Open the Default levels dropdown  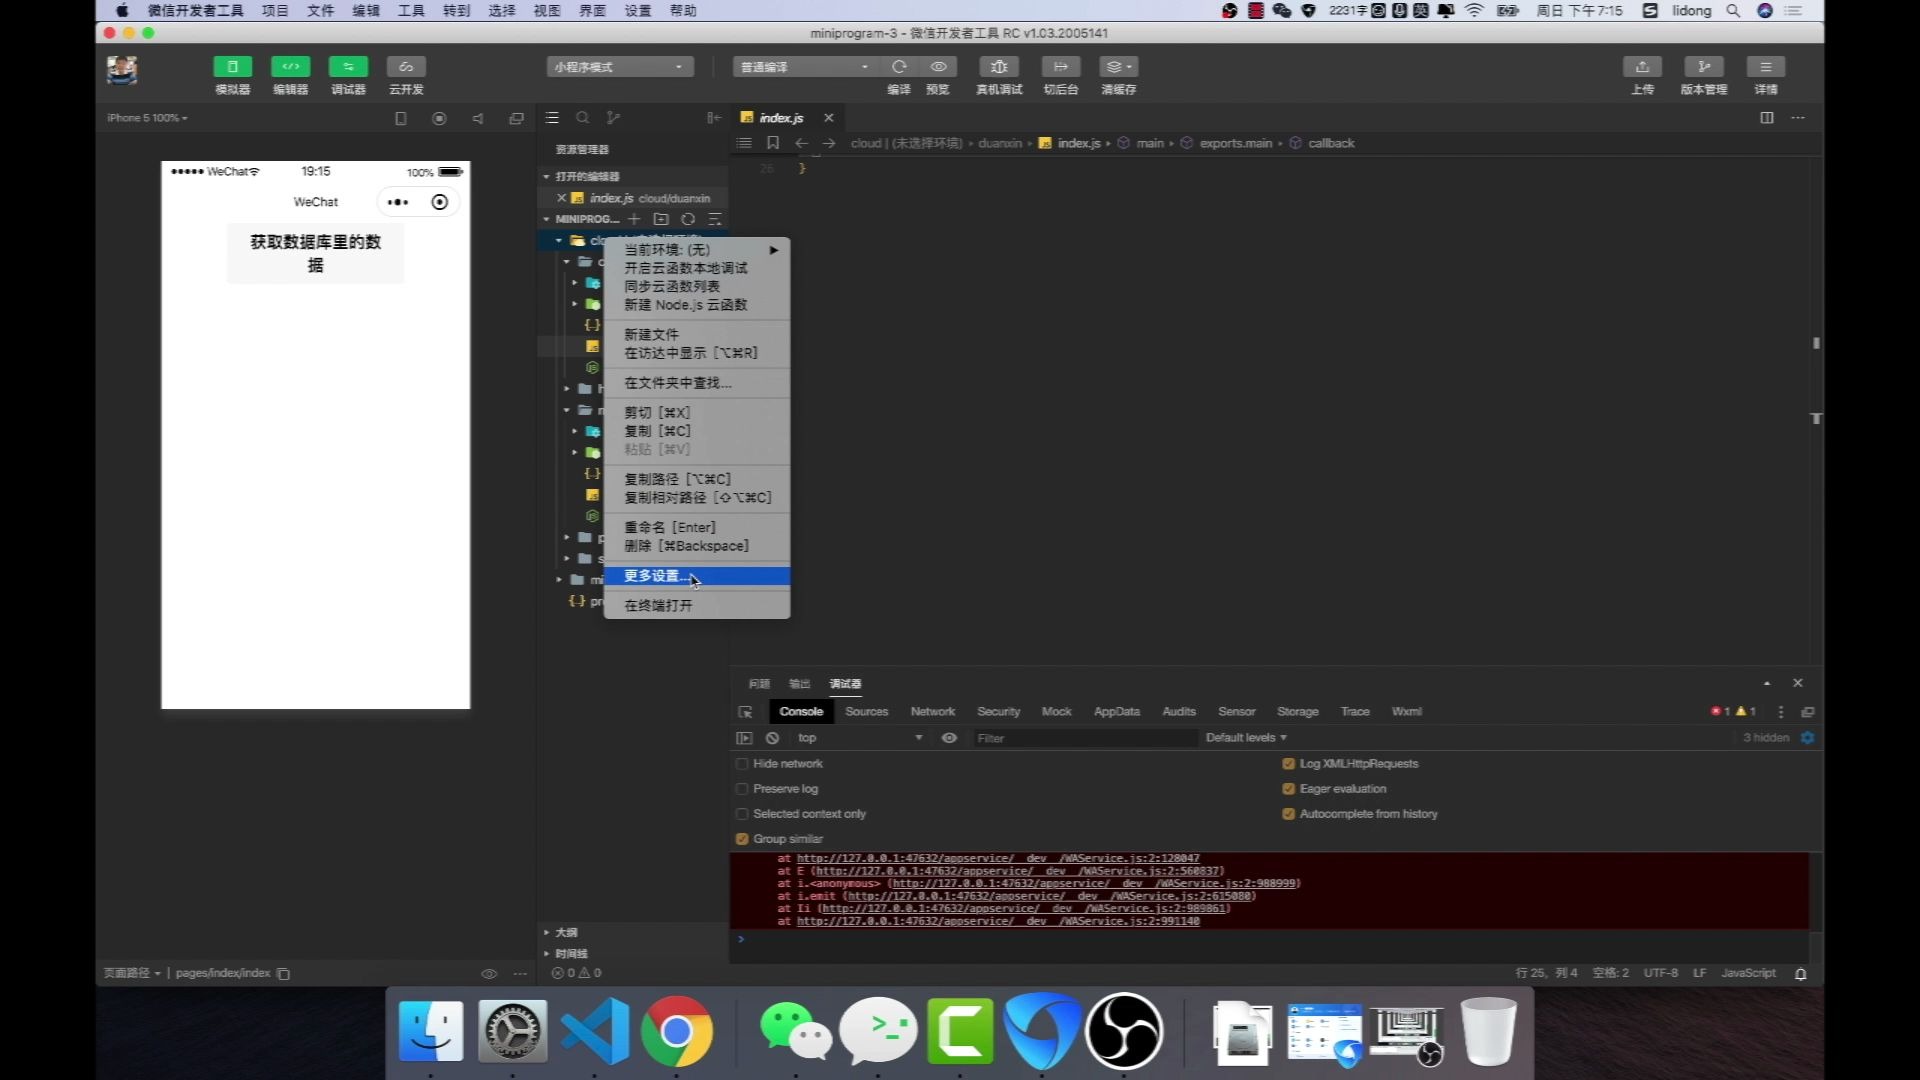point(1246,738)
